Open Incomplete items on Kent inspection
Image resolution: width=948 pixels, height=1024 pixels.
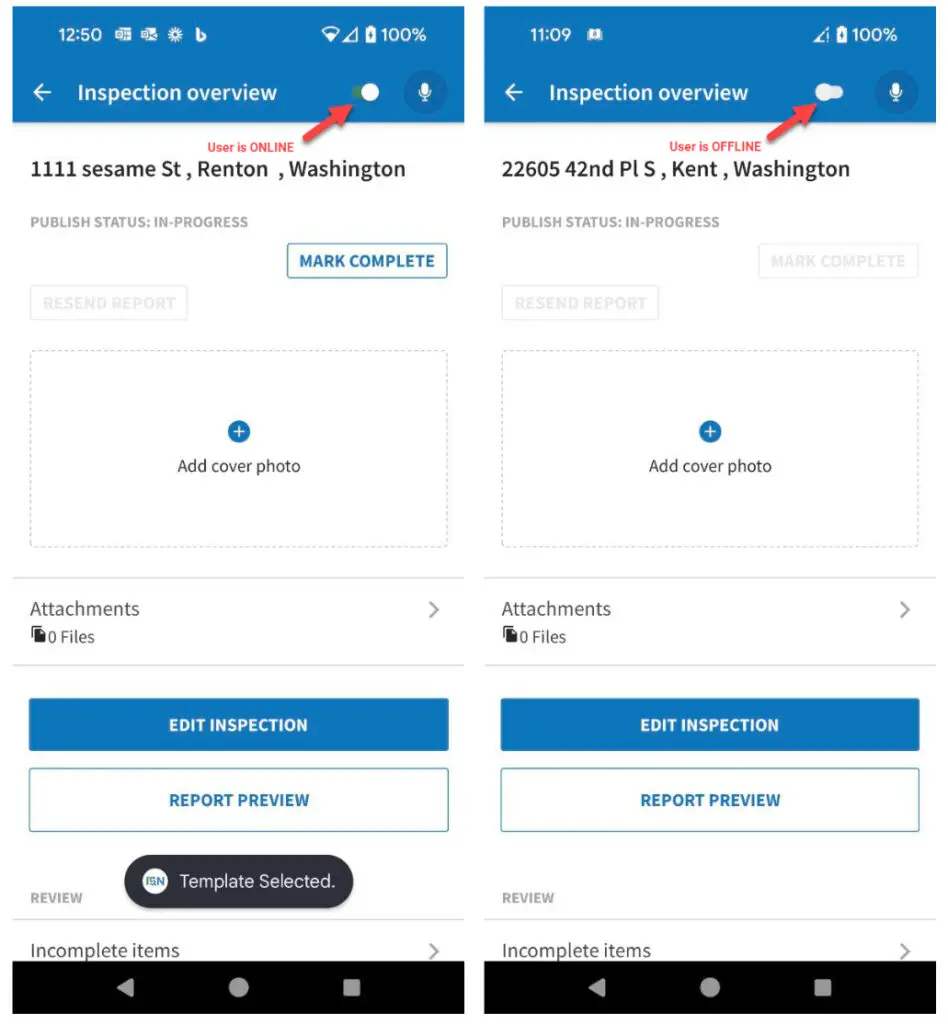(710, 950)
